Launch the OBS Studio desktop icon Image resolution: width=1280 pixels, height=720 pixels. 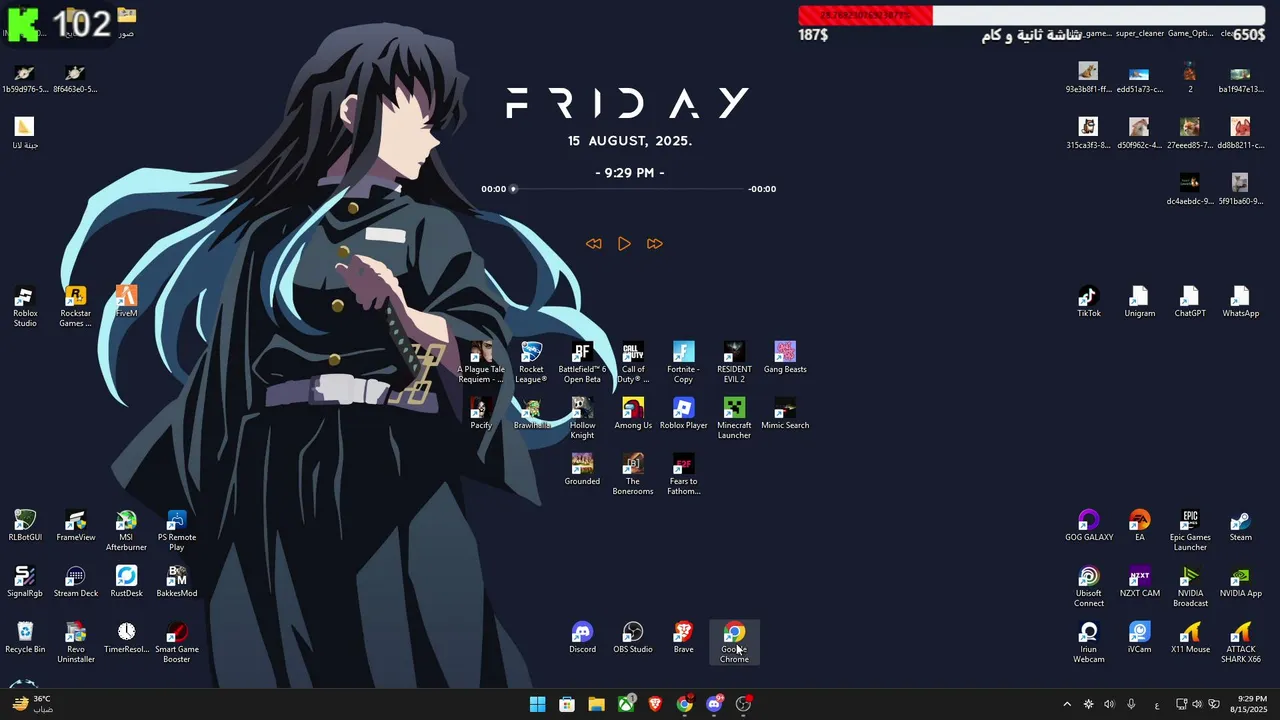[633, 638]
